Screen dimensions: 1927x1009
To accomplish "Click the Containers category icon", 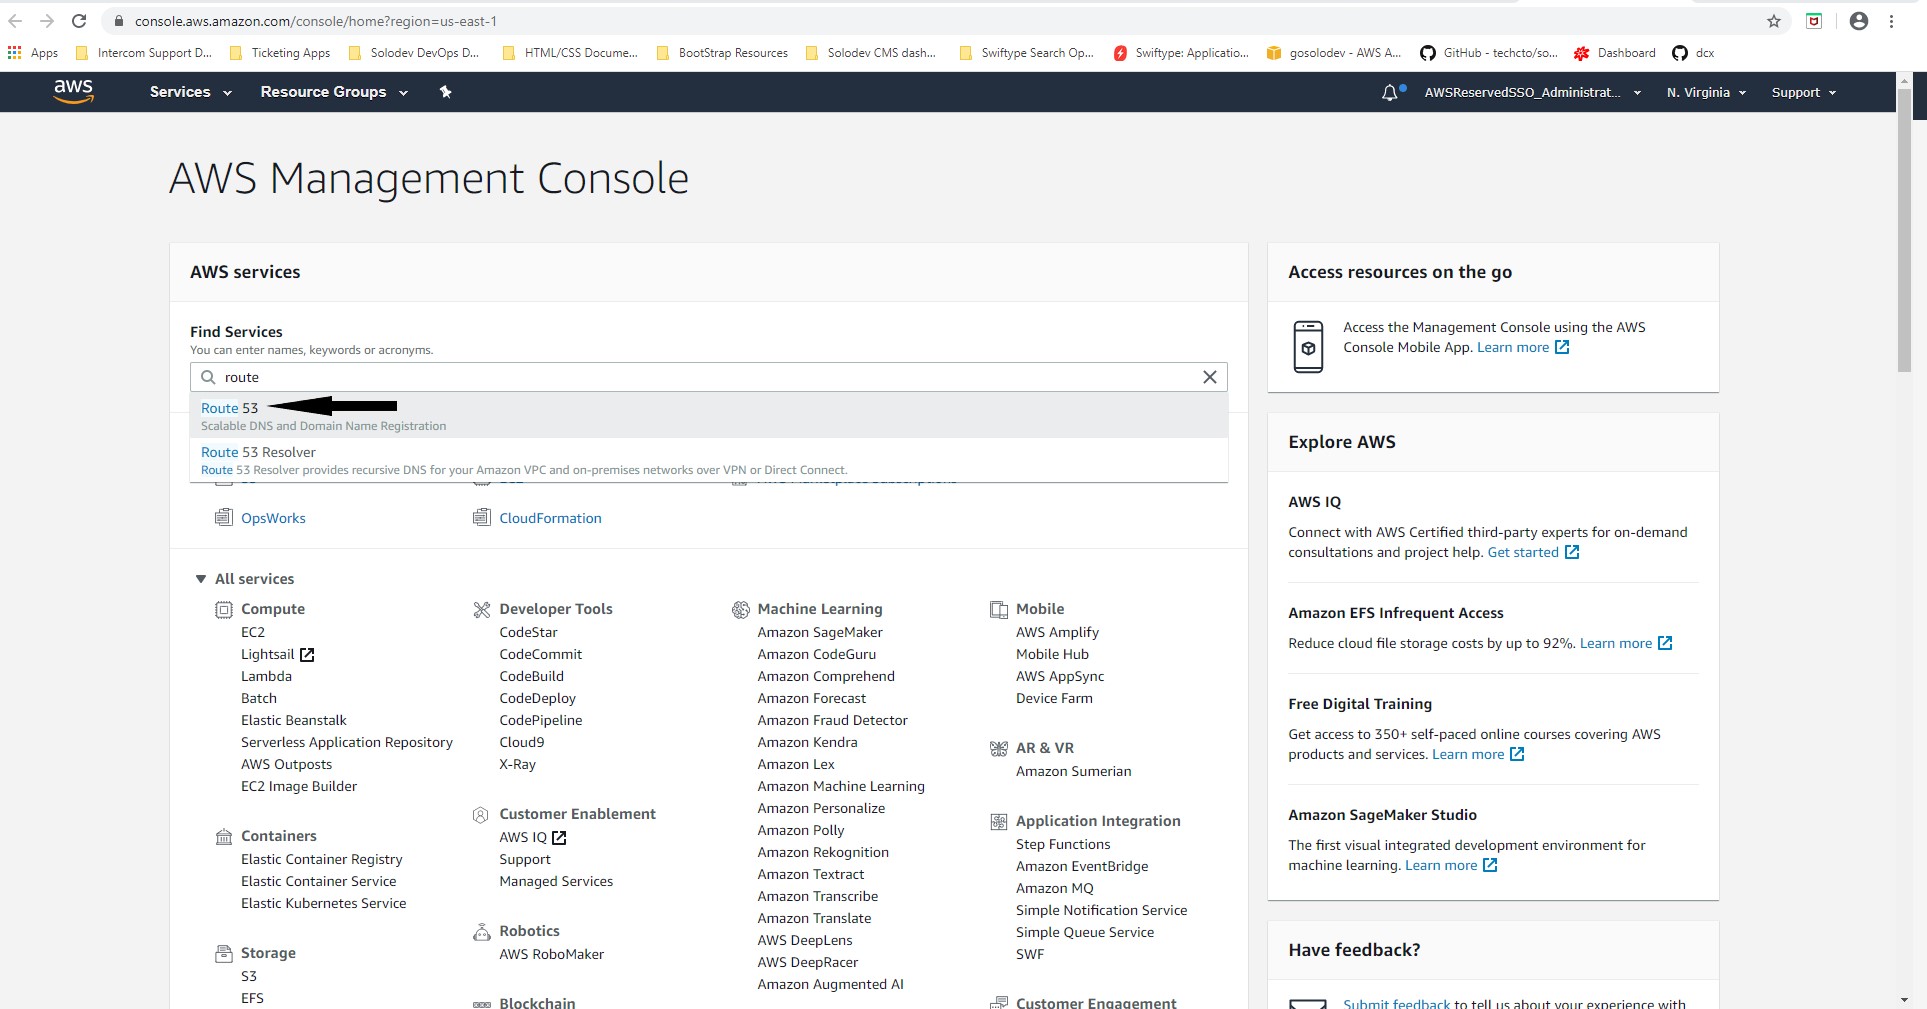I will (224, 836).
